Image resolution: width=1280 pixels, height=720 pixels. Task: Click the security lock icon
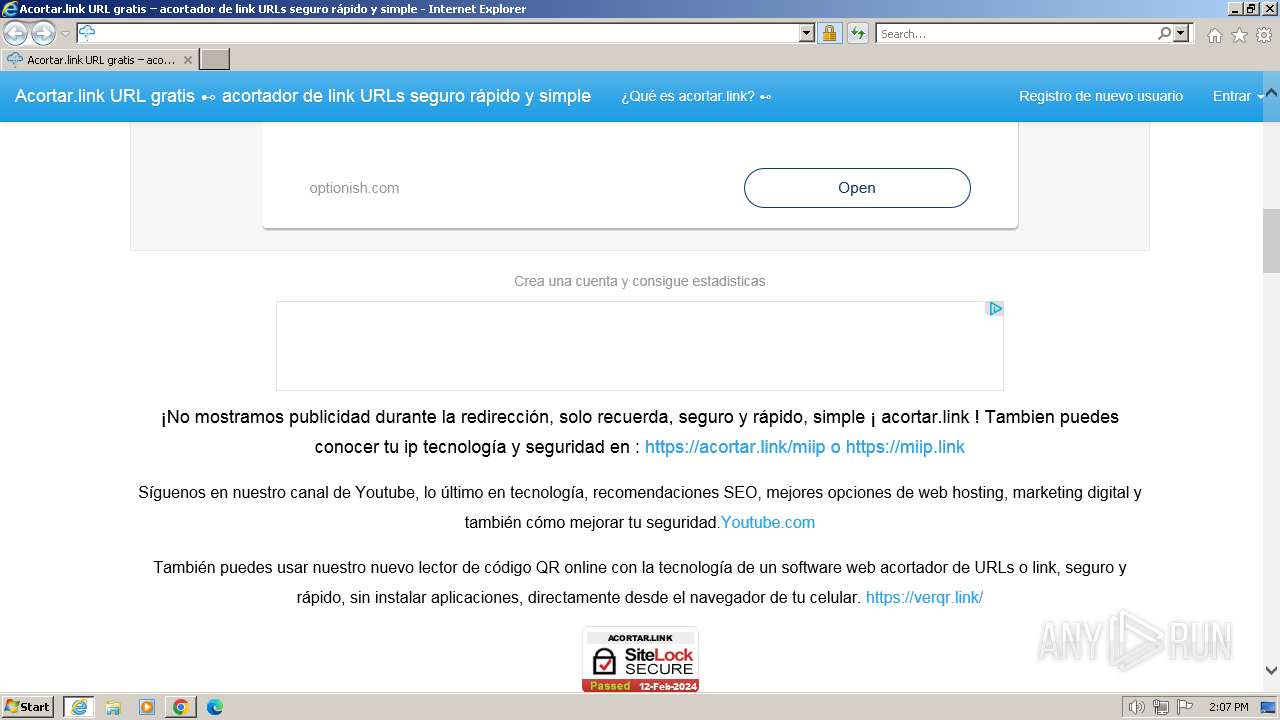tap(829, 33)
